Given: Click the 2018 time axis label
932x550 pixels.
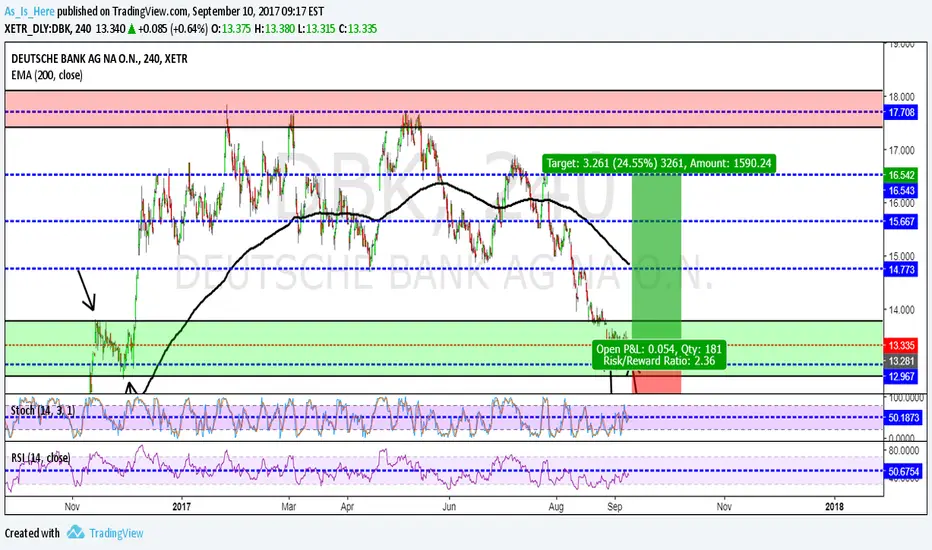Looking at the screenshot, I should (835, 507).
